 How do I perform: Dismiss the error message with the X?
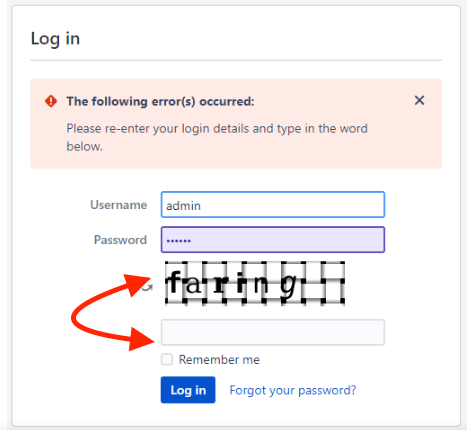click(x=419, y=100)
